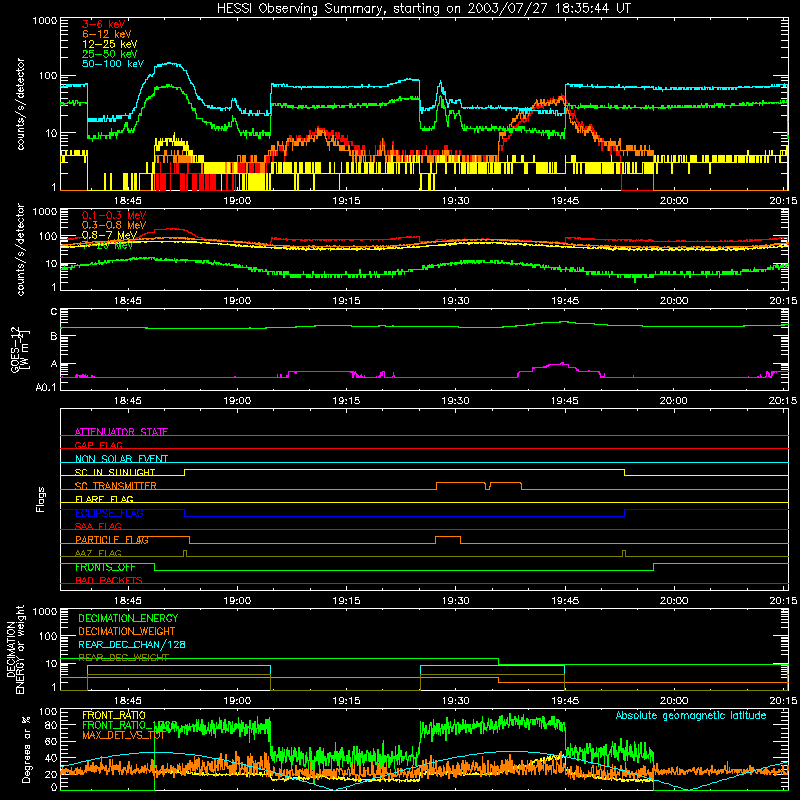Click the FLARE_FLAG label
Viewport: 800px width, 800px height.
point(104,499)
